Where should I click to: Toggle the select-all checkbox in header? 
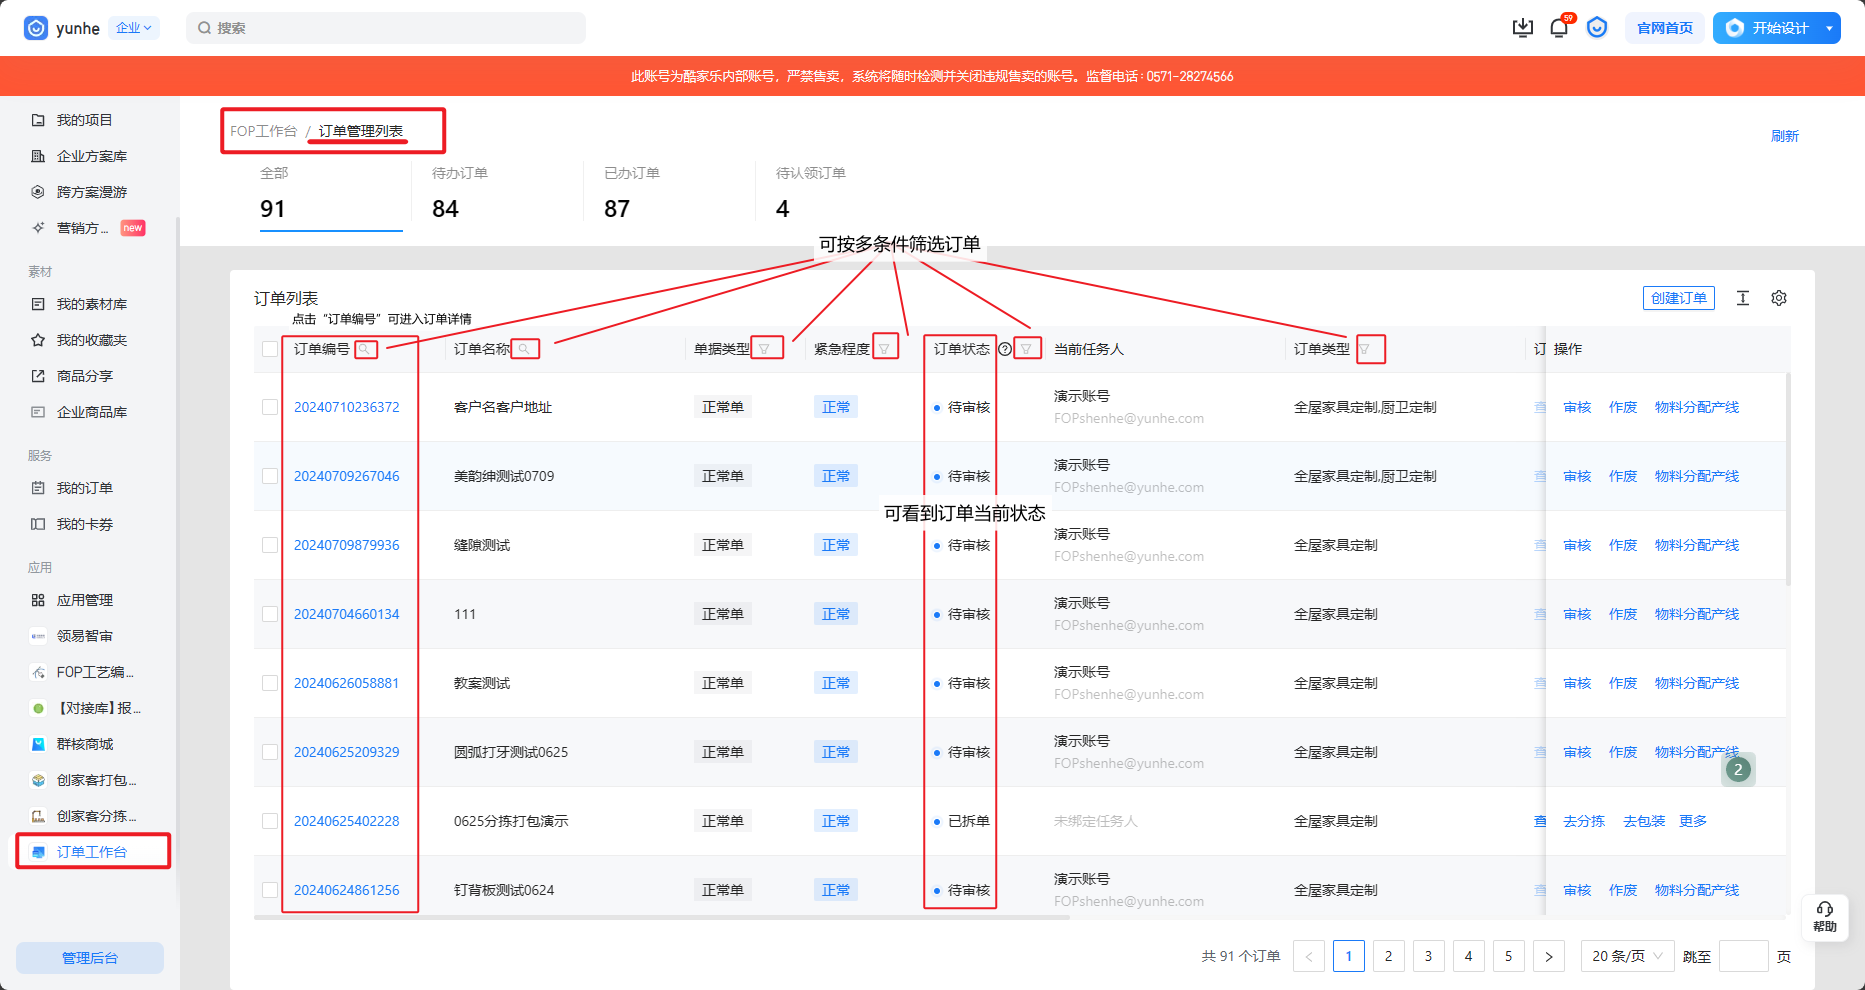tap(270, 349)
